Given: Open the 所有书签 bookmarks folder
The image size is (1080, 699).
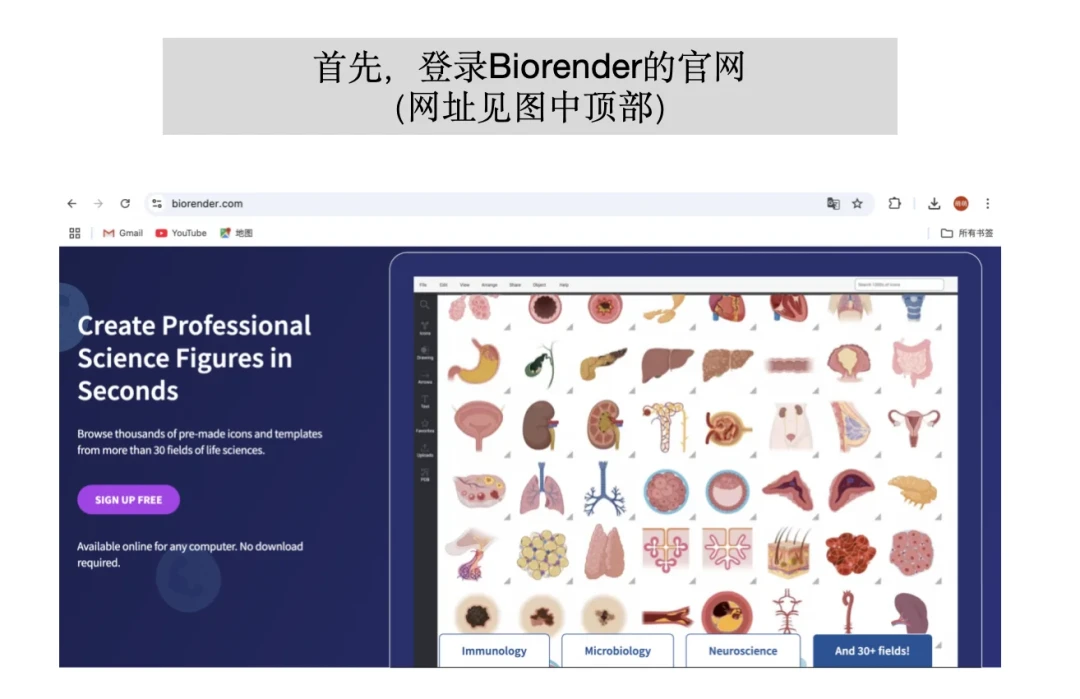Looking at the screenshot, I should (x=967, y=233).
